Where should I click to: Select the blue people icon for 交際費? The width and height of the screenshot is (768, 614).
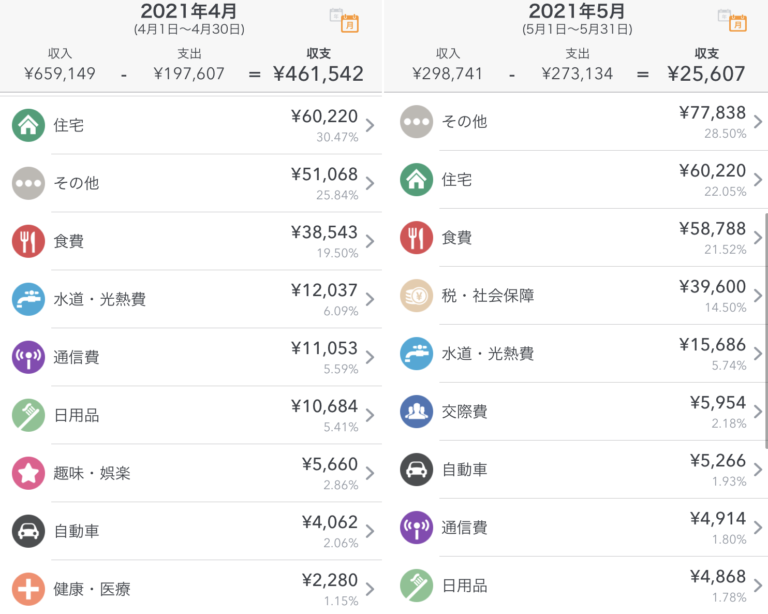tap(416, 411)
